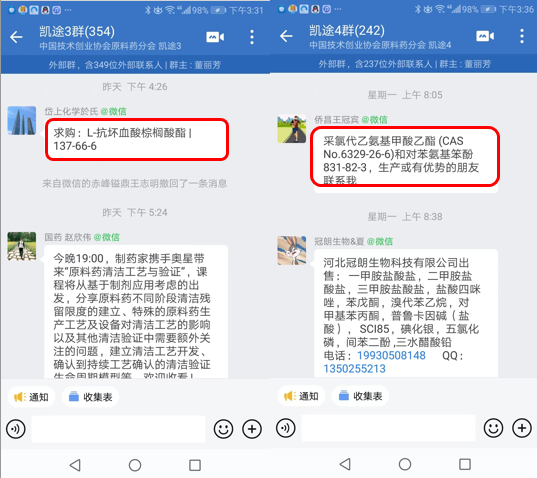The image size is (537, 478).
Task: Open three-dot menu in 凯途4群
Action: coord(522,36)
